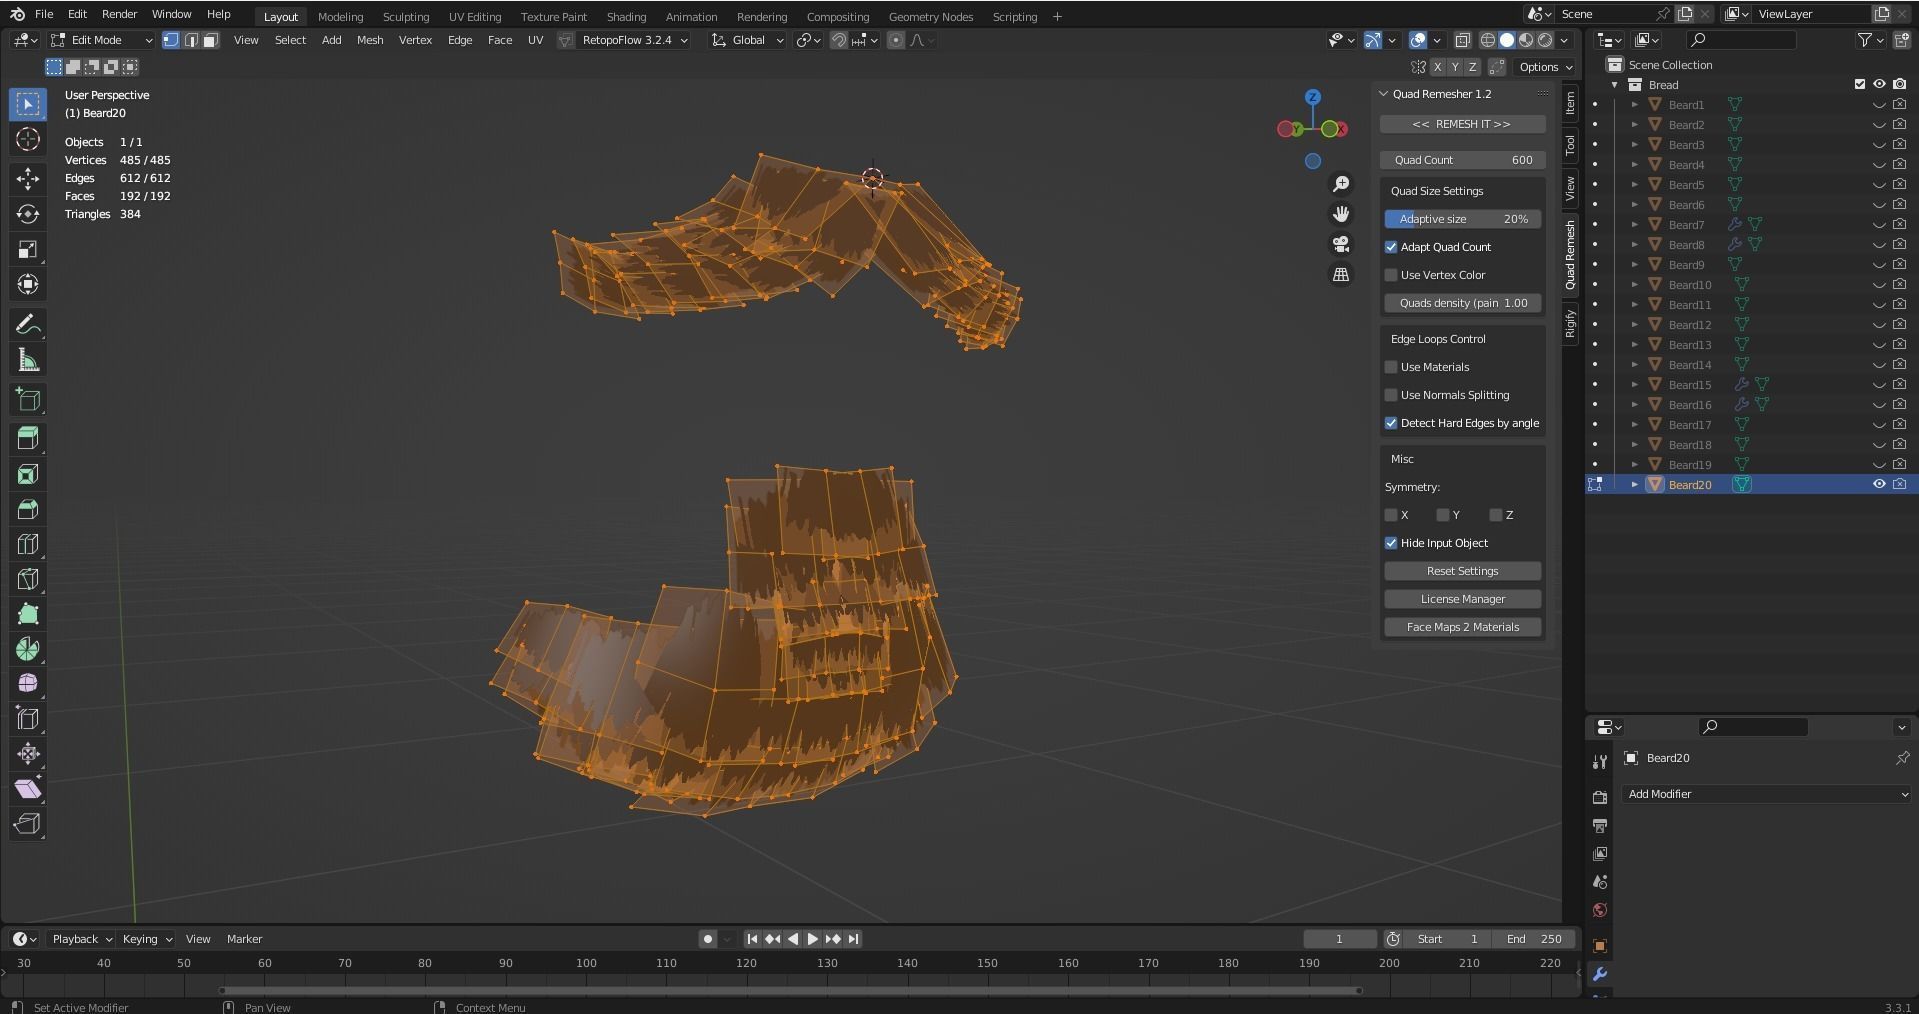Play the animation forward

coord(812,939)
